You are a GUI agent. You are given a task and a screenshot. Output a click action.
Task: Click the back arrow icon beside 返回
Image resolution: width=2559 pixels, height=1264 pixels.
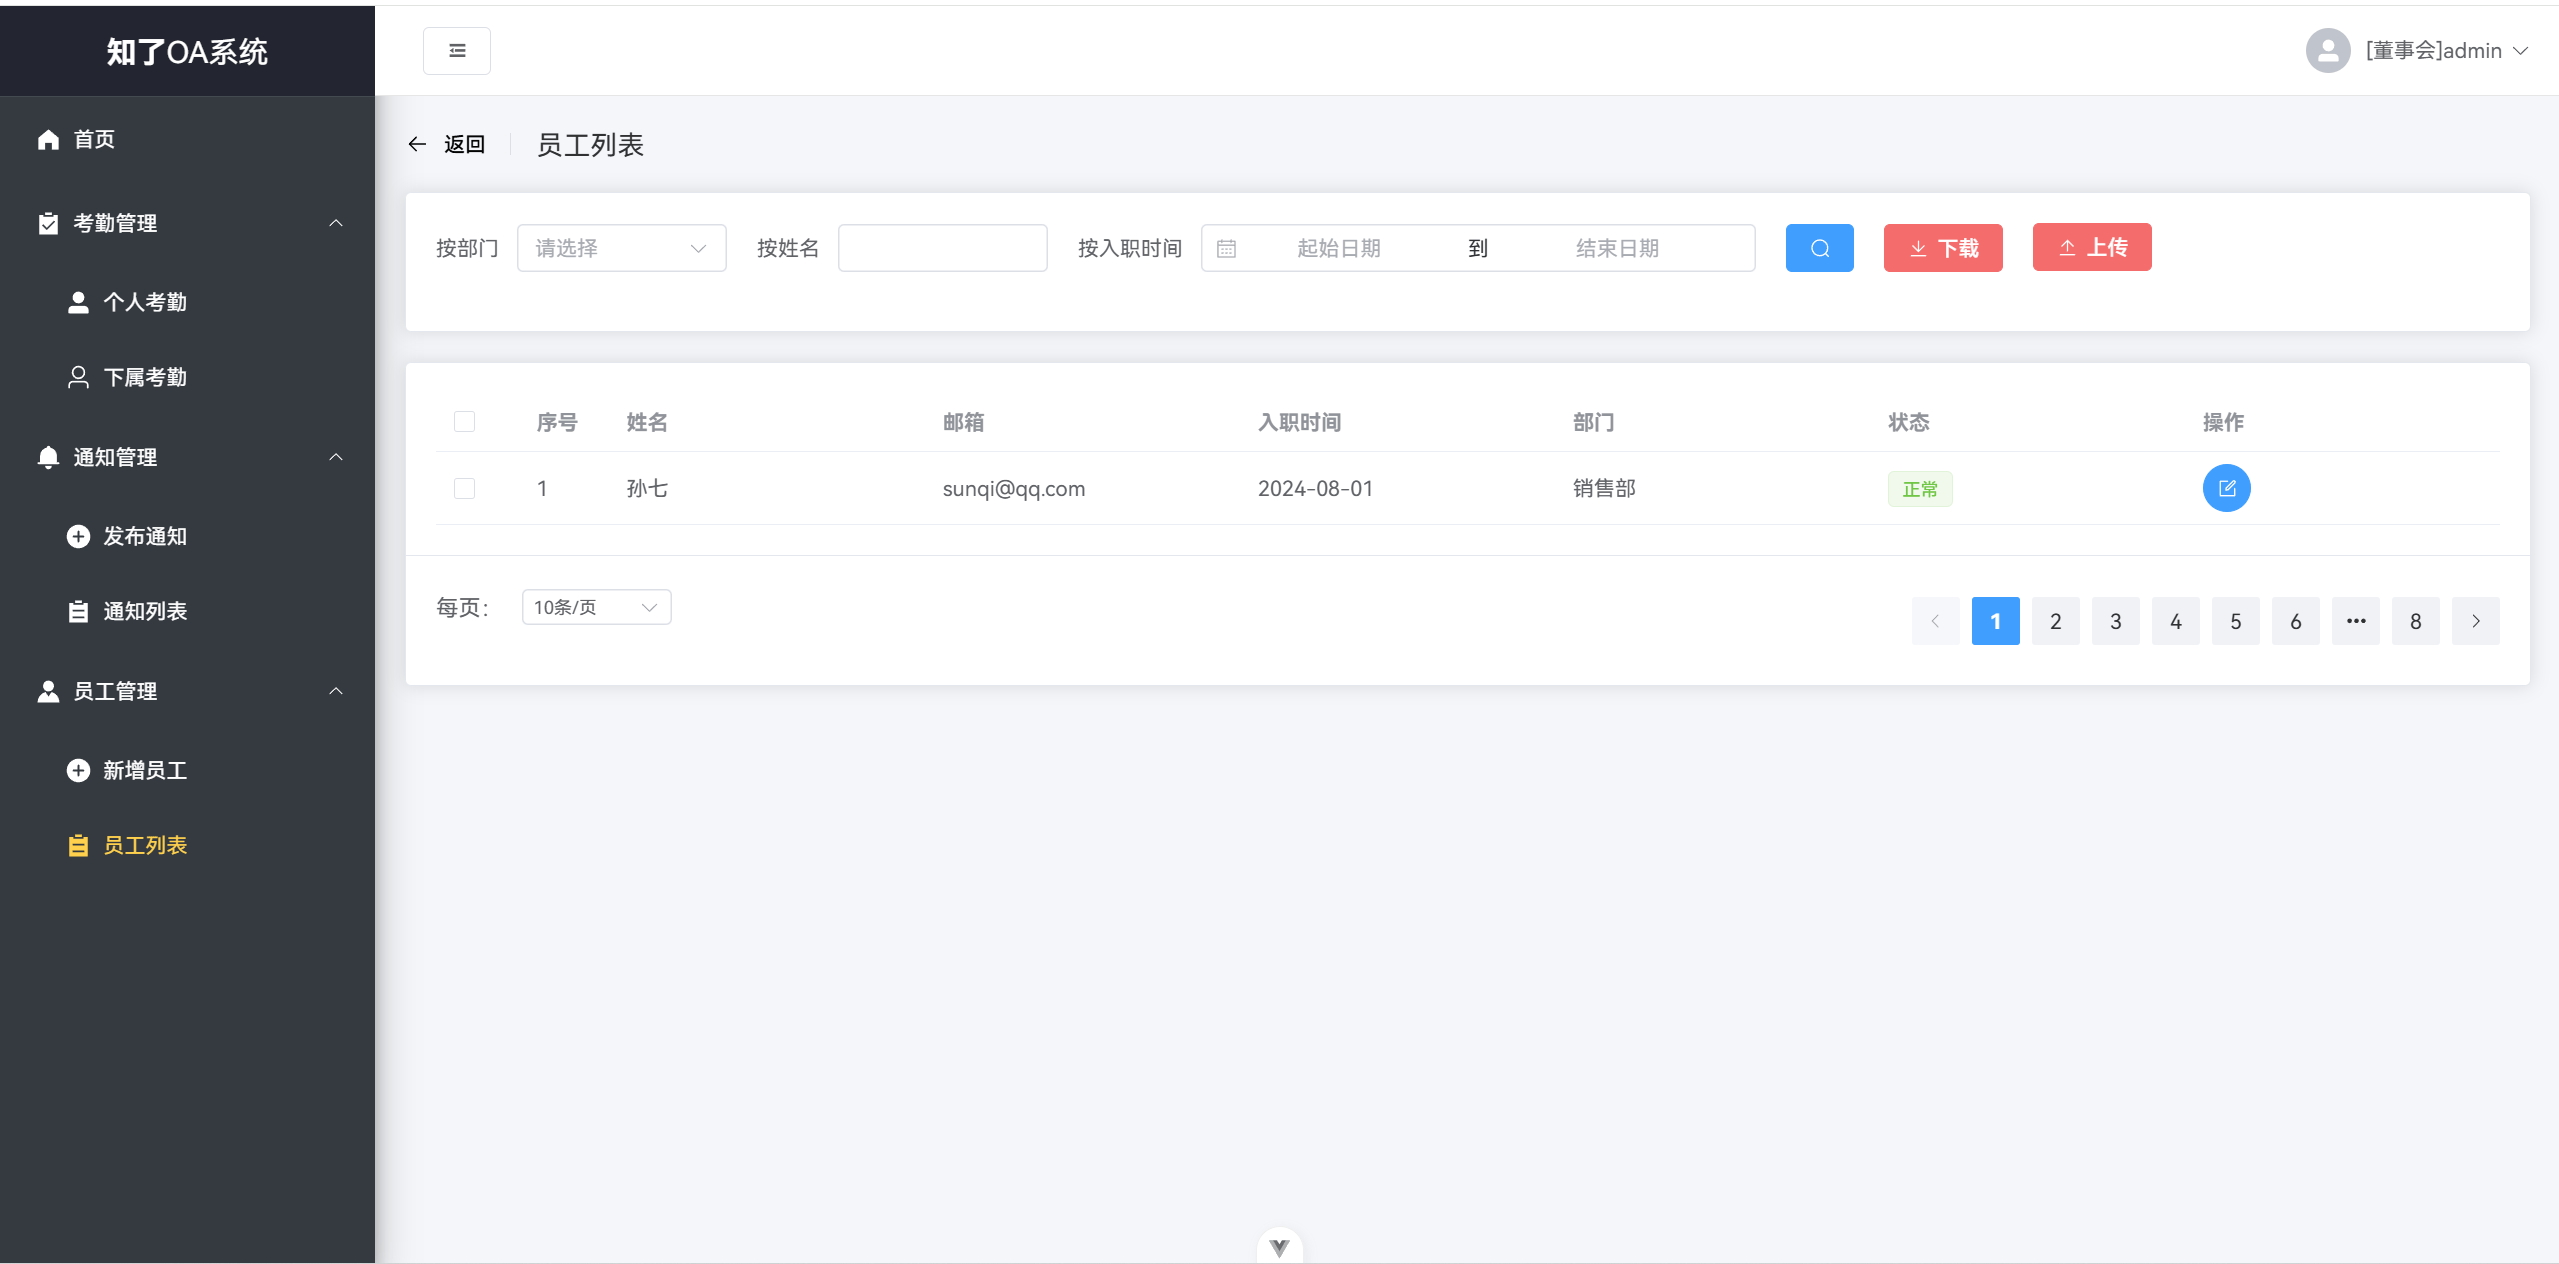(x=417, y=145)
